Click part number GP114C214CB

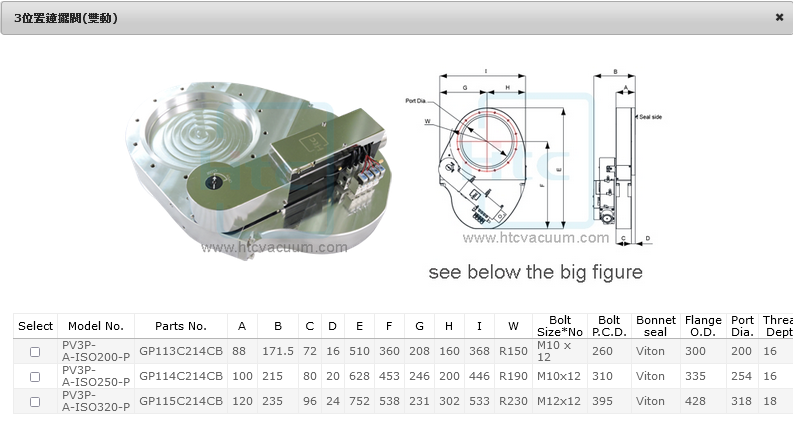[x=181, y=377]
